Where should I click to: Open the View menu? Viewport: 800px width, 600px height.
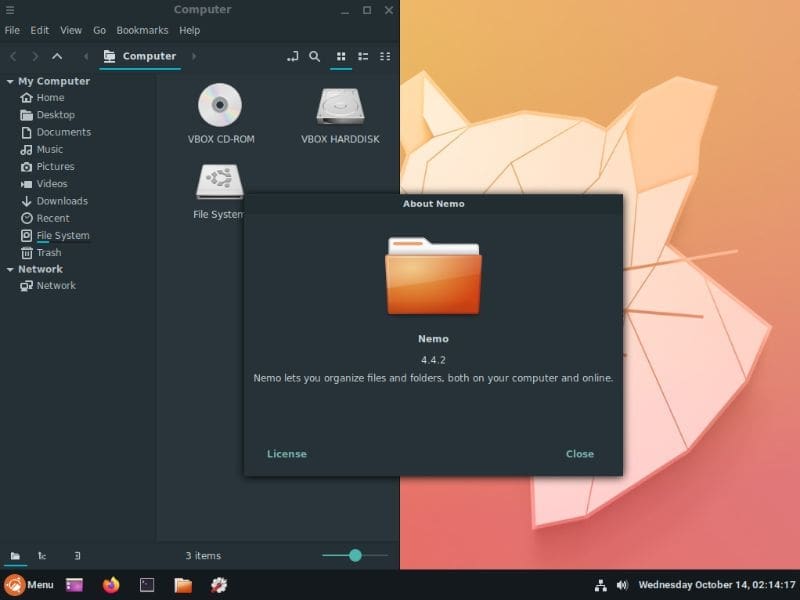coord(71,30)
